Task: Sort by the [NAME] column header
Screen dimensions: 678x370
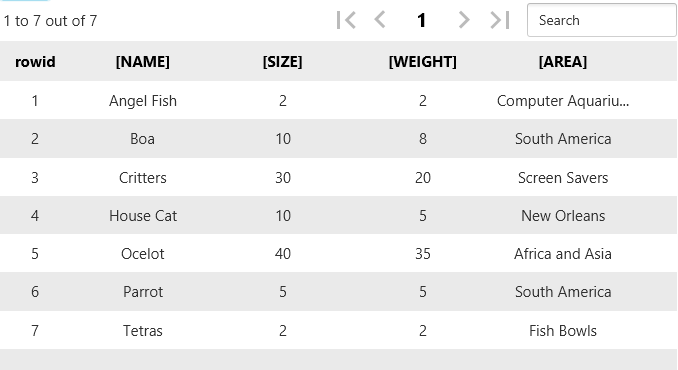Action: pyautogui.click(x=143, y=62)
